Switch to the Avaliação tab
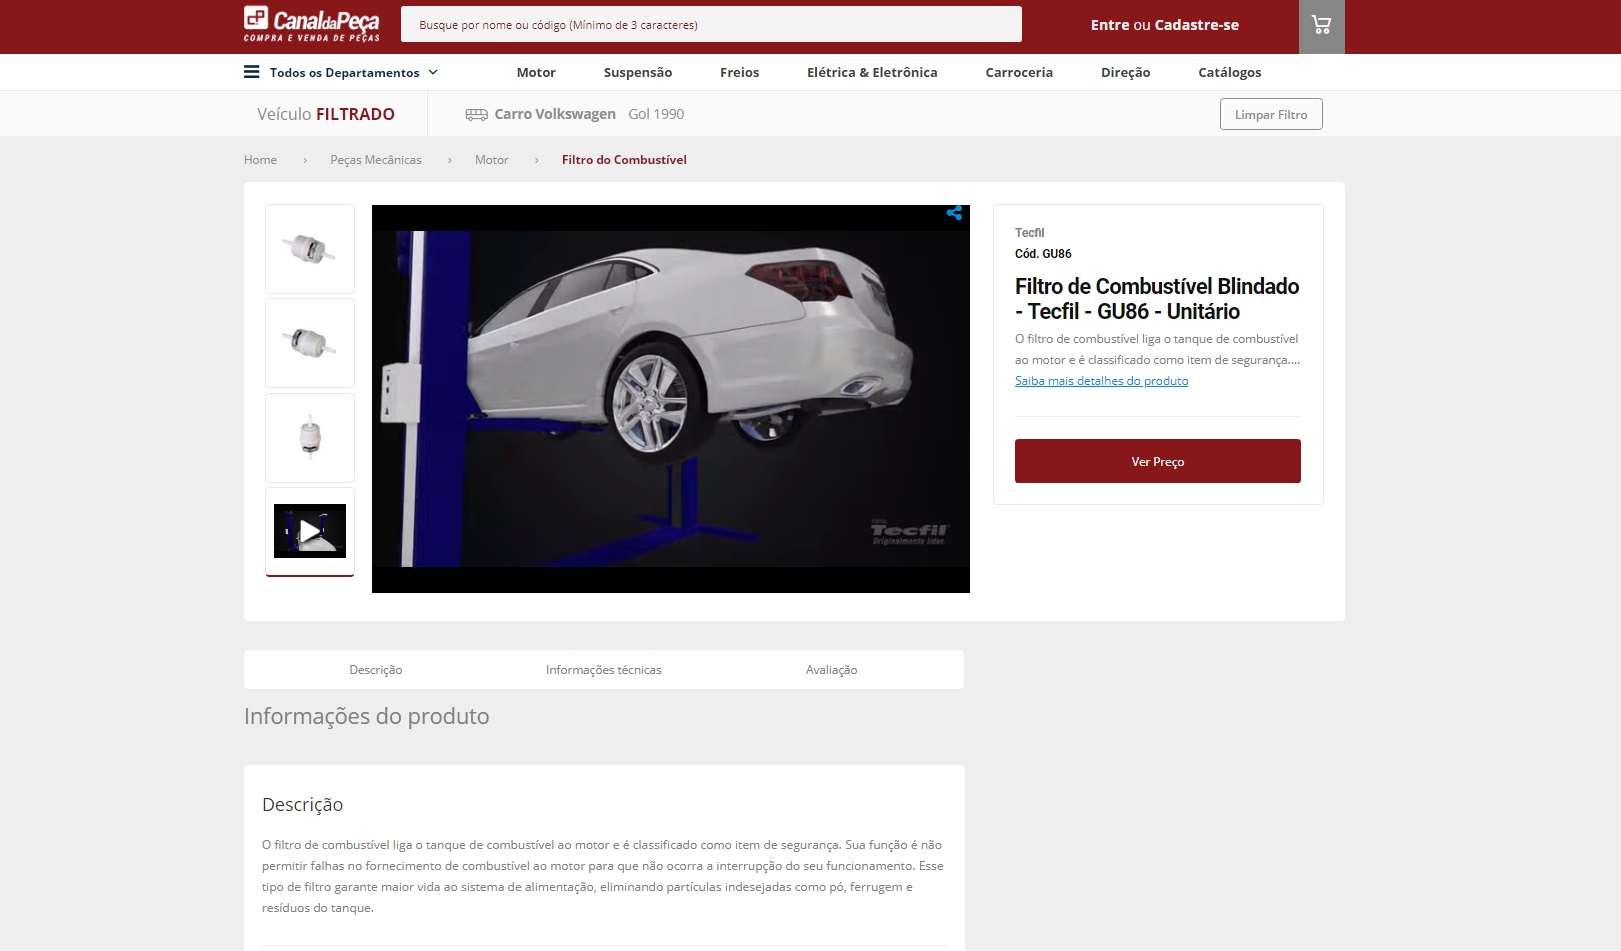 [x=831, y=670]
